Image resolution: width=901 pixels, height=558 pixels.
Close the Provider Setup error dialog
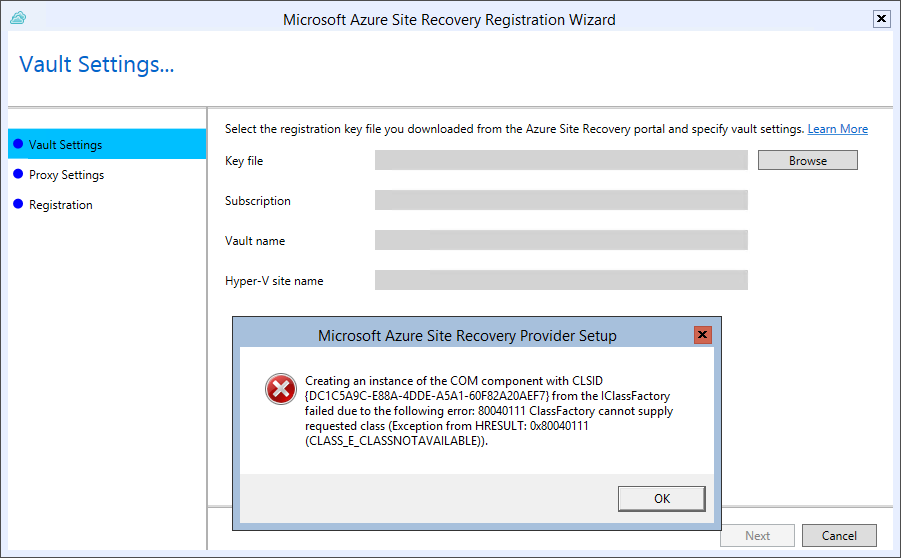(702, 334)
